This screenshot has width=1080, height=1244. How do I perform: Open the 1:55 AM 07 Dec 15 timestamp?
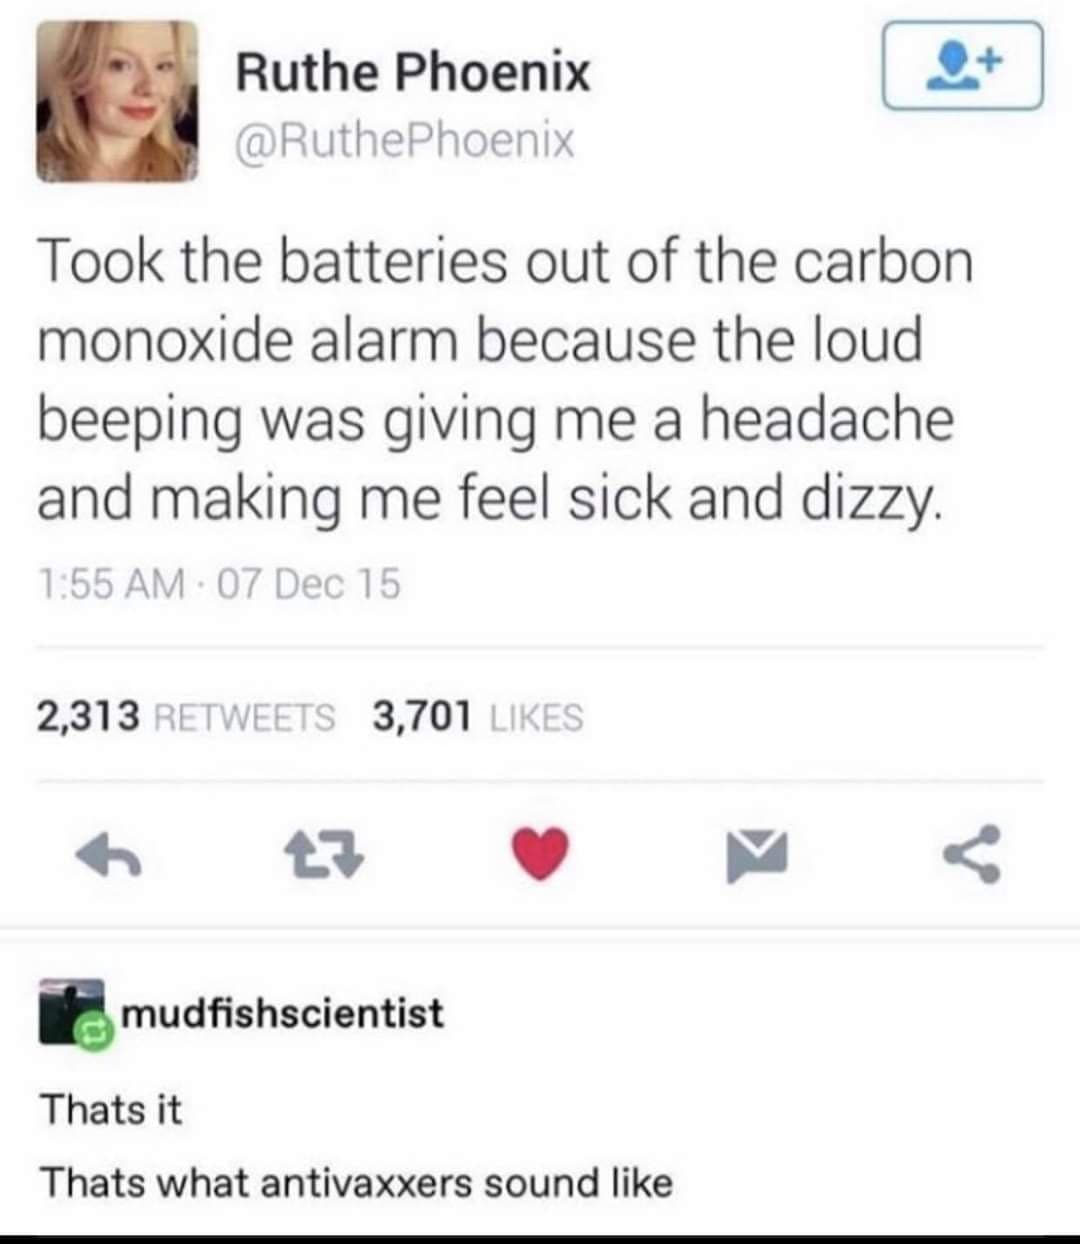click(219, 584)
